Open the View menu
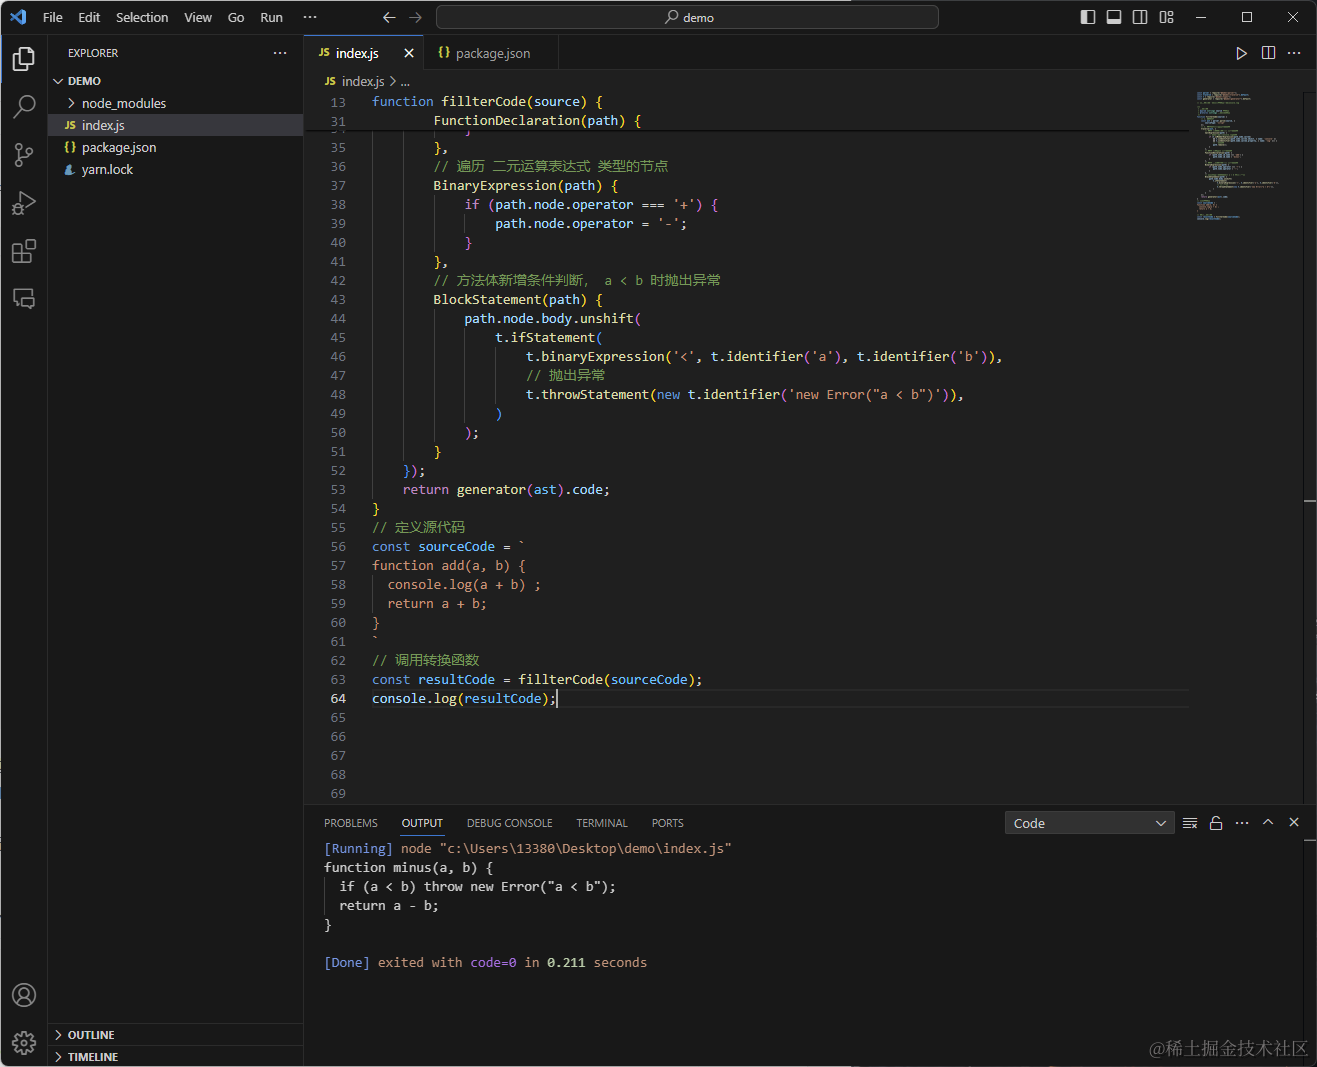This screenshot has height=1067, width=1317. point(198,17)
